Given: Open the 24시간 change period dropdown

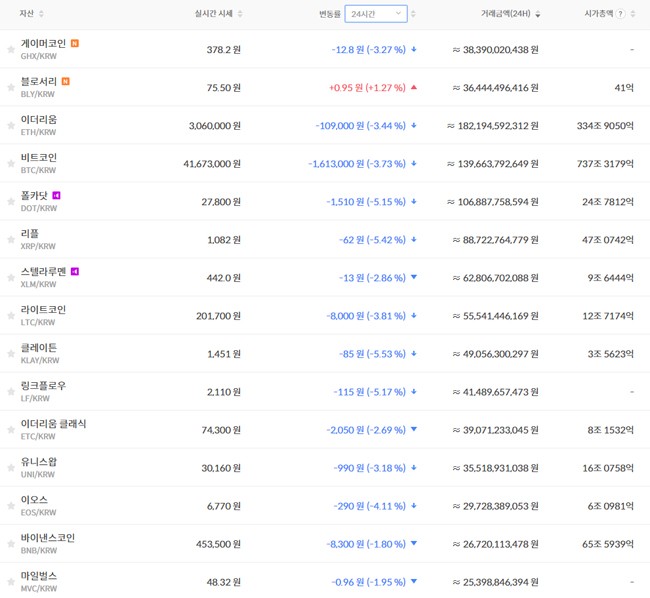Looking at the screenshot, I should (x=376, y=14).
